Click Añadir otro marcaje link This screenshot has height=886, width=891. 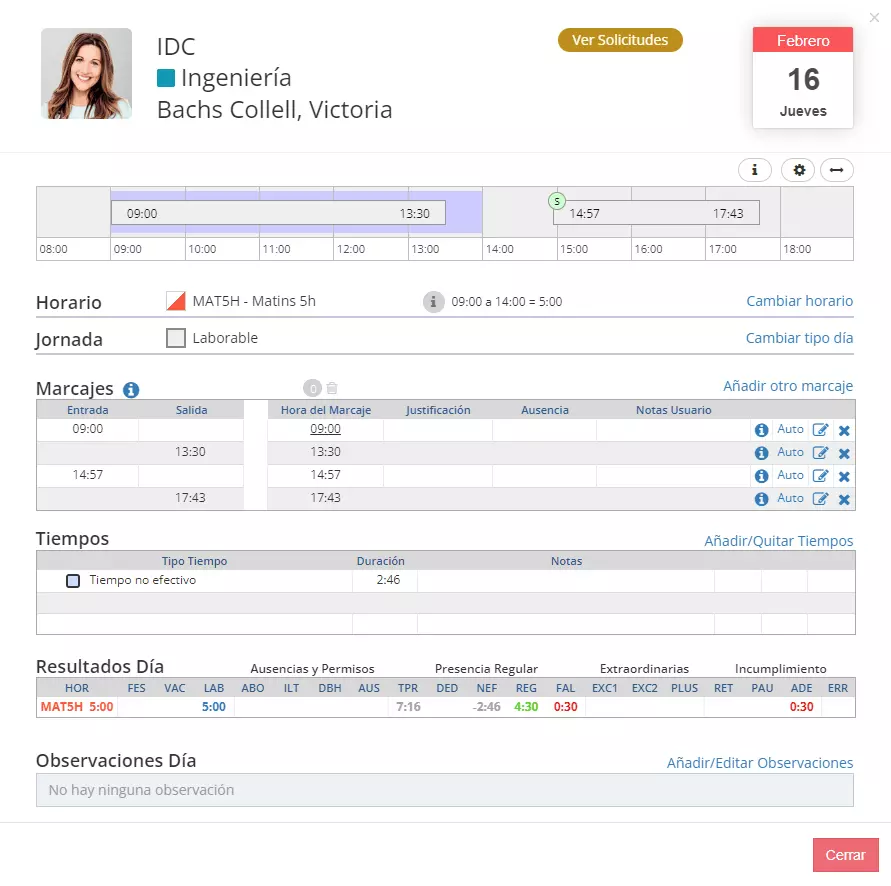click(788, 386)
